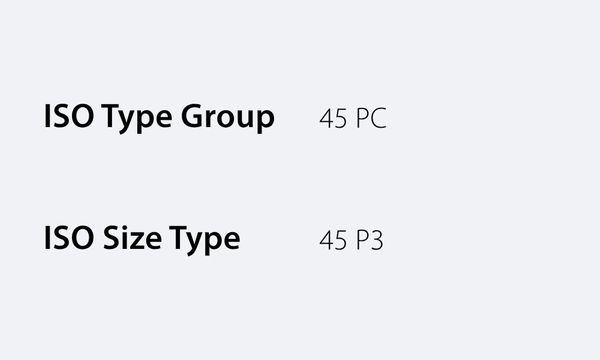Select the P3 code text
This screenshot has height=360, width=600.
click(370, 240)
